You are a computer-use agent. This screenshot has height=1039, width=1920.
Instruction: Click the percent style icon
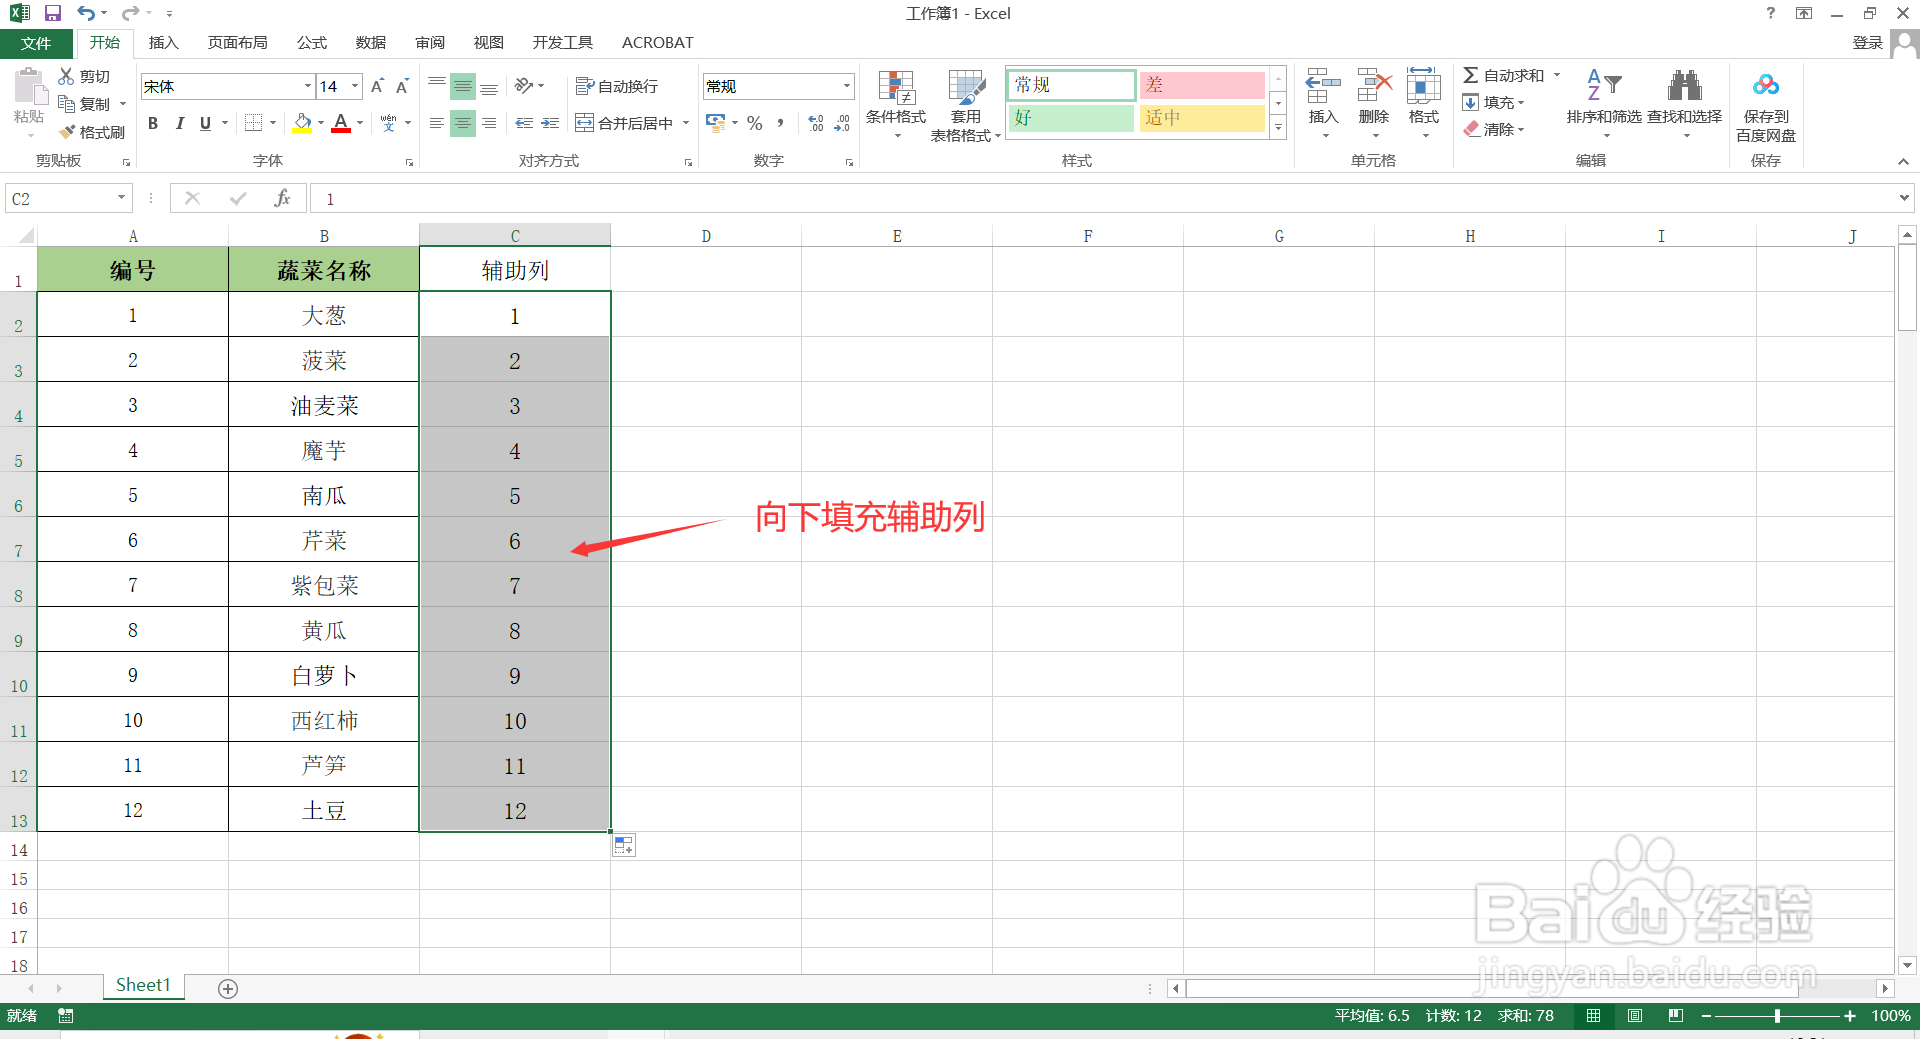755,123
